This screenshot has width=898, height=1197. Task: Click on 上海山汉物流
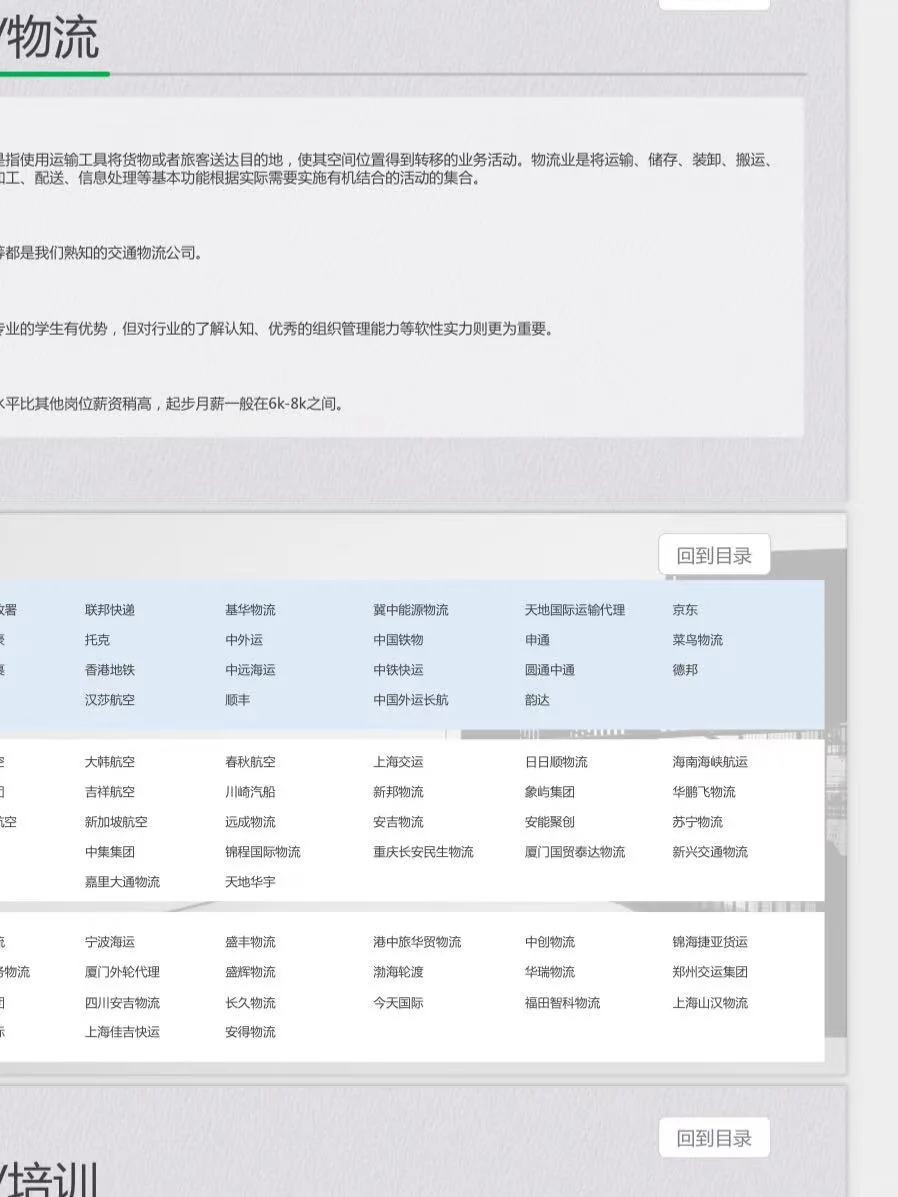[x=710, y=1002]
